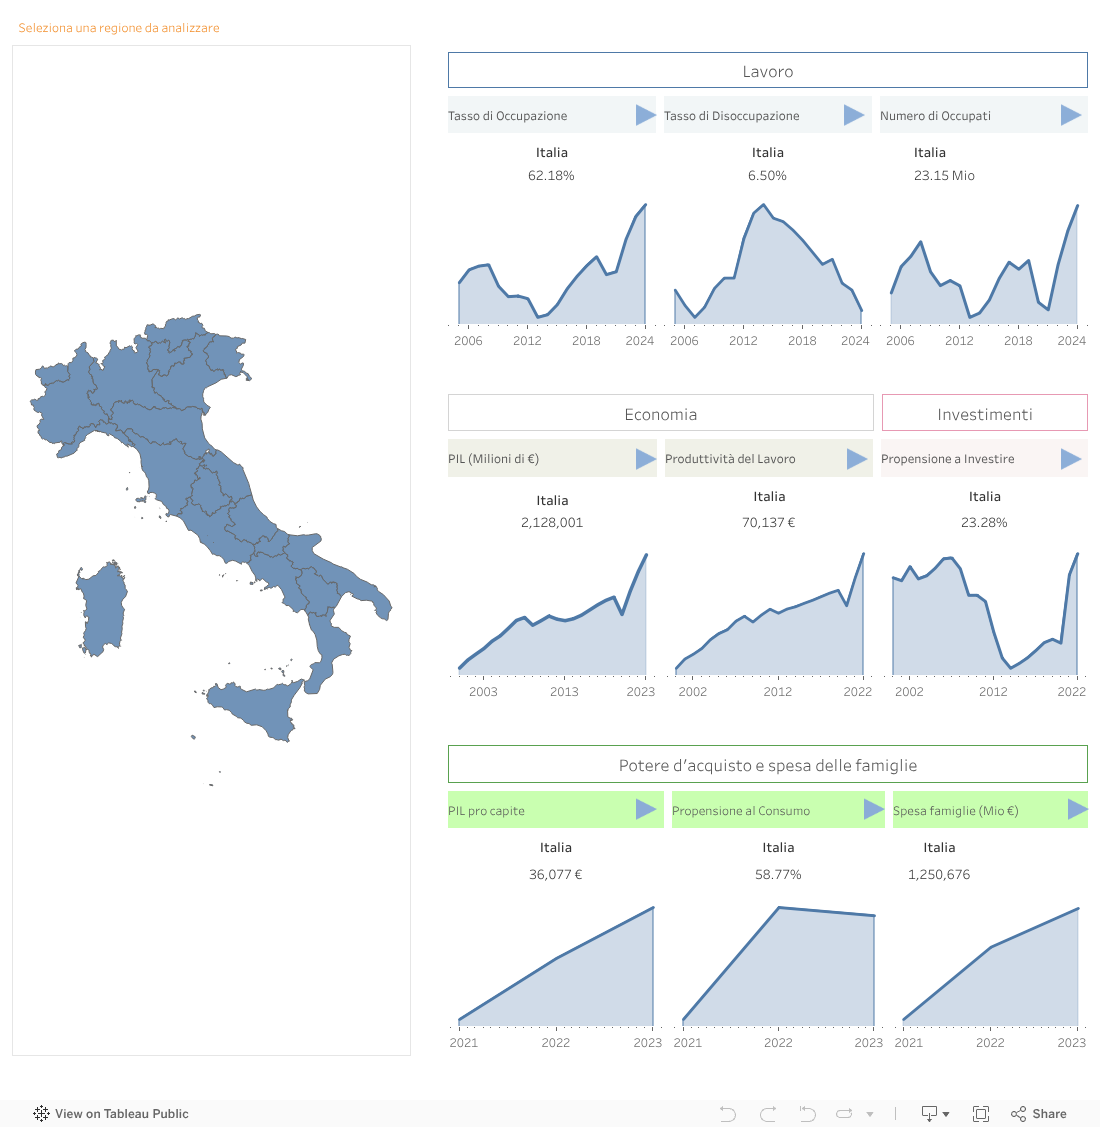Click the 23.28% investment value
The image size is (1100, 1127).
(984, 523)
